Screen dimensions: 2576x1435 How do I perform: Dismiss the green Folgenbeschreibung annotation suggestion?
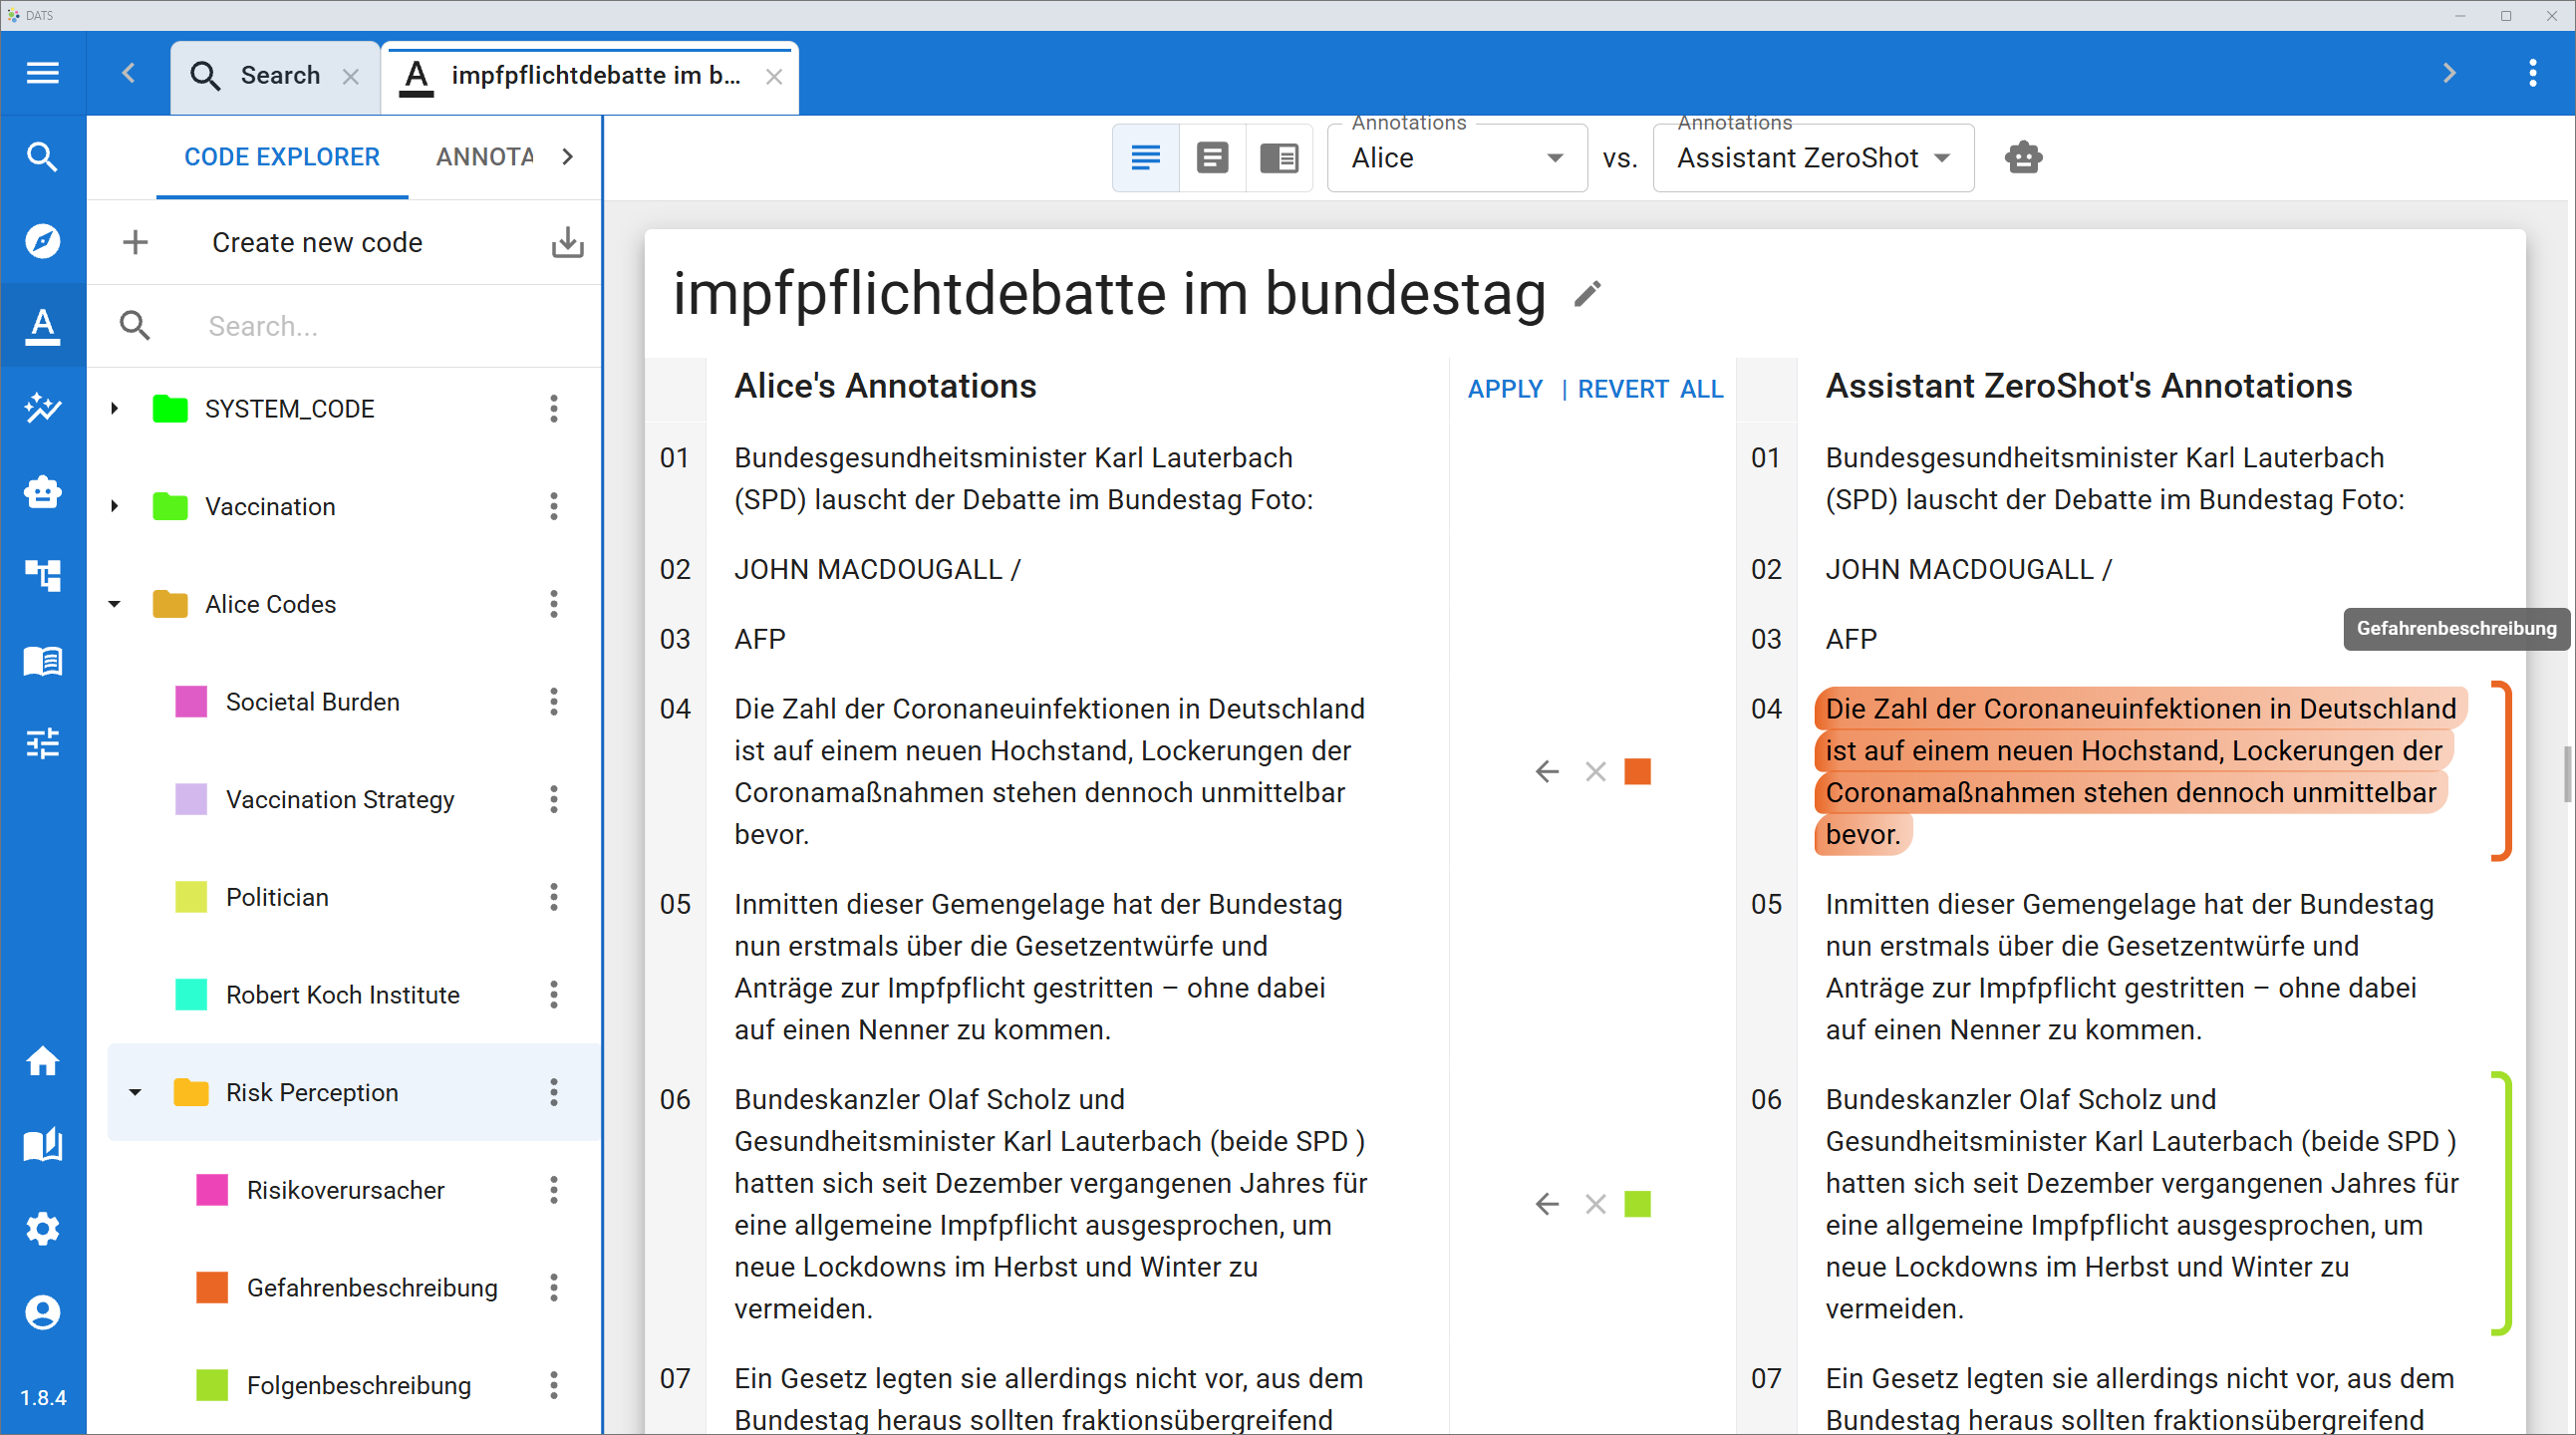point(1595,1204)
